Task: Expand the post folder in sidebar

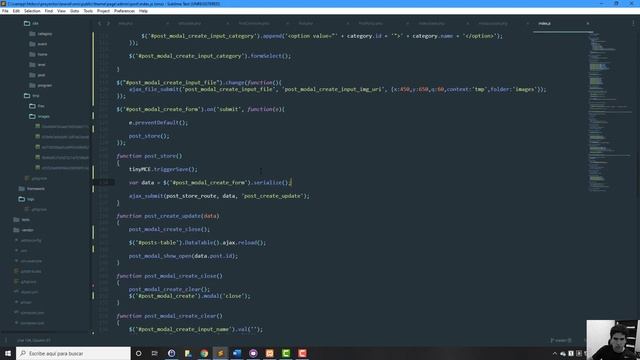Action: point(37,75)
